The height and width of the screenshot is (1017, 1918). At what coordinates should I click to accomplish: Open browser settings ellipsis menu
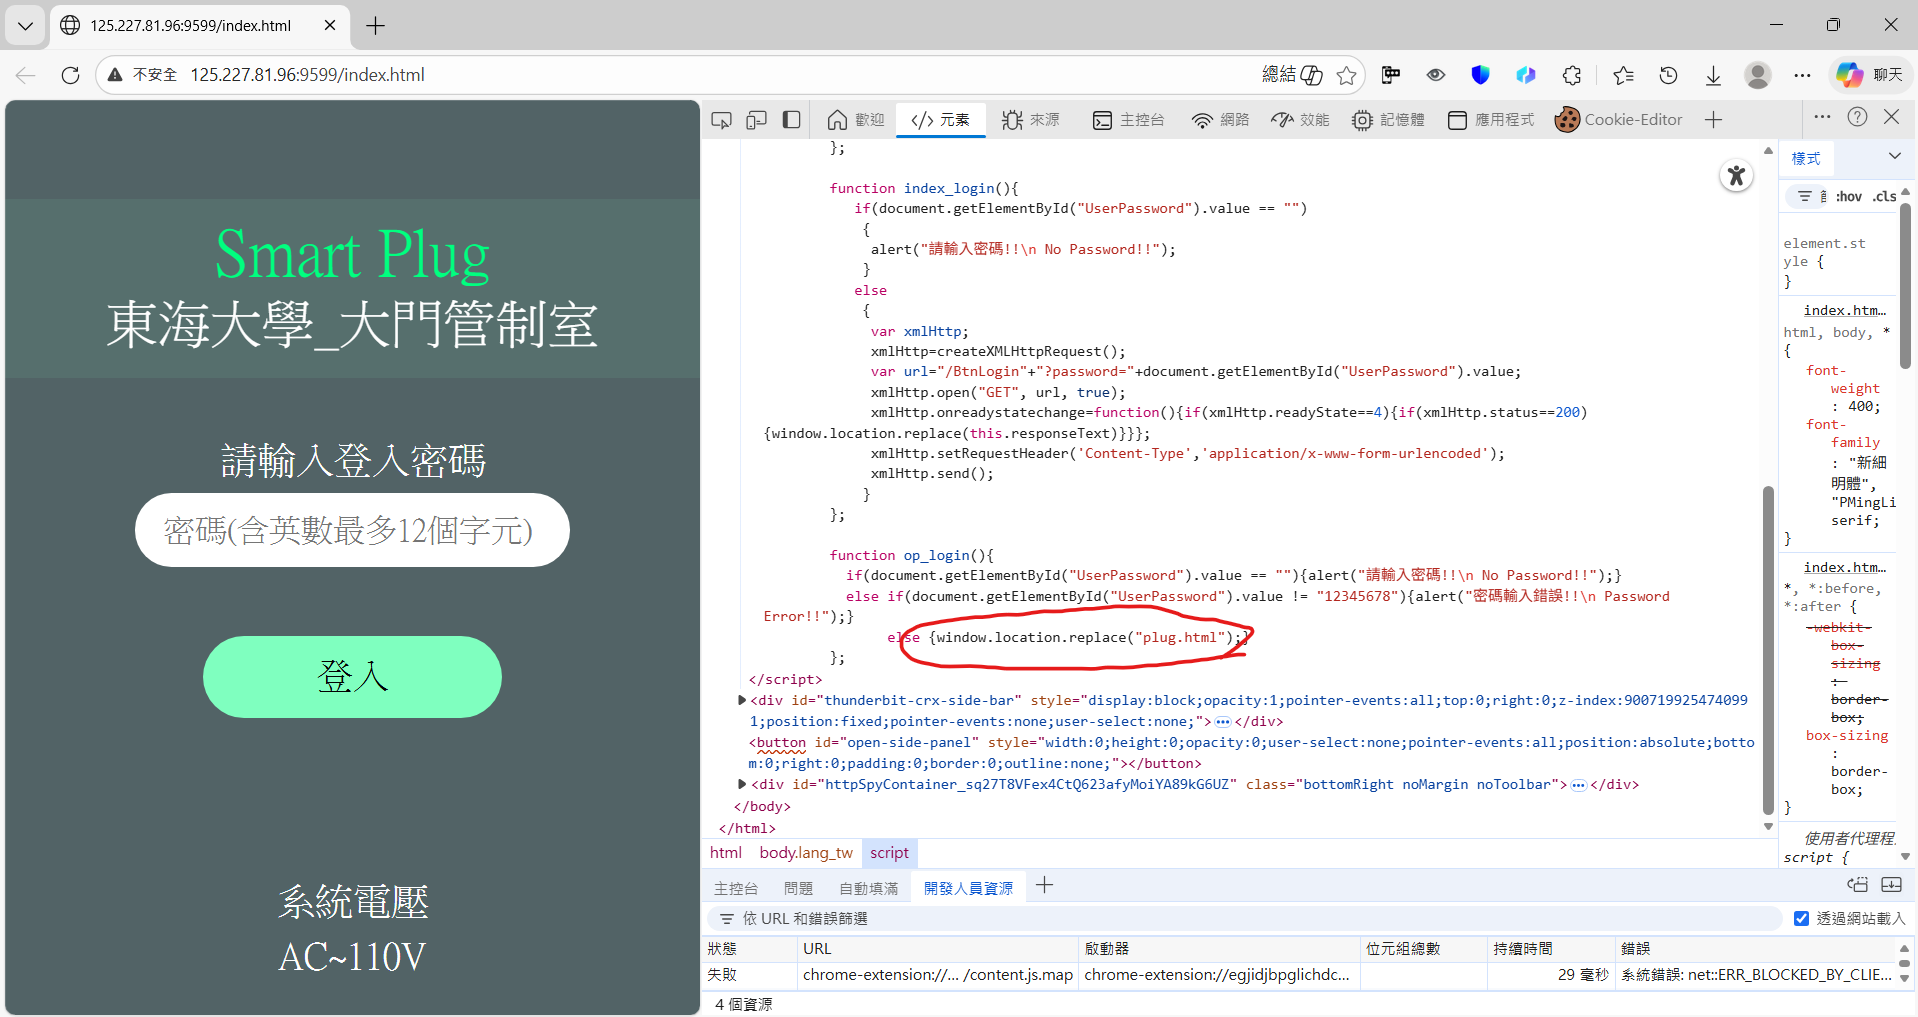(x=1802, y=75)
